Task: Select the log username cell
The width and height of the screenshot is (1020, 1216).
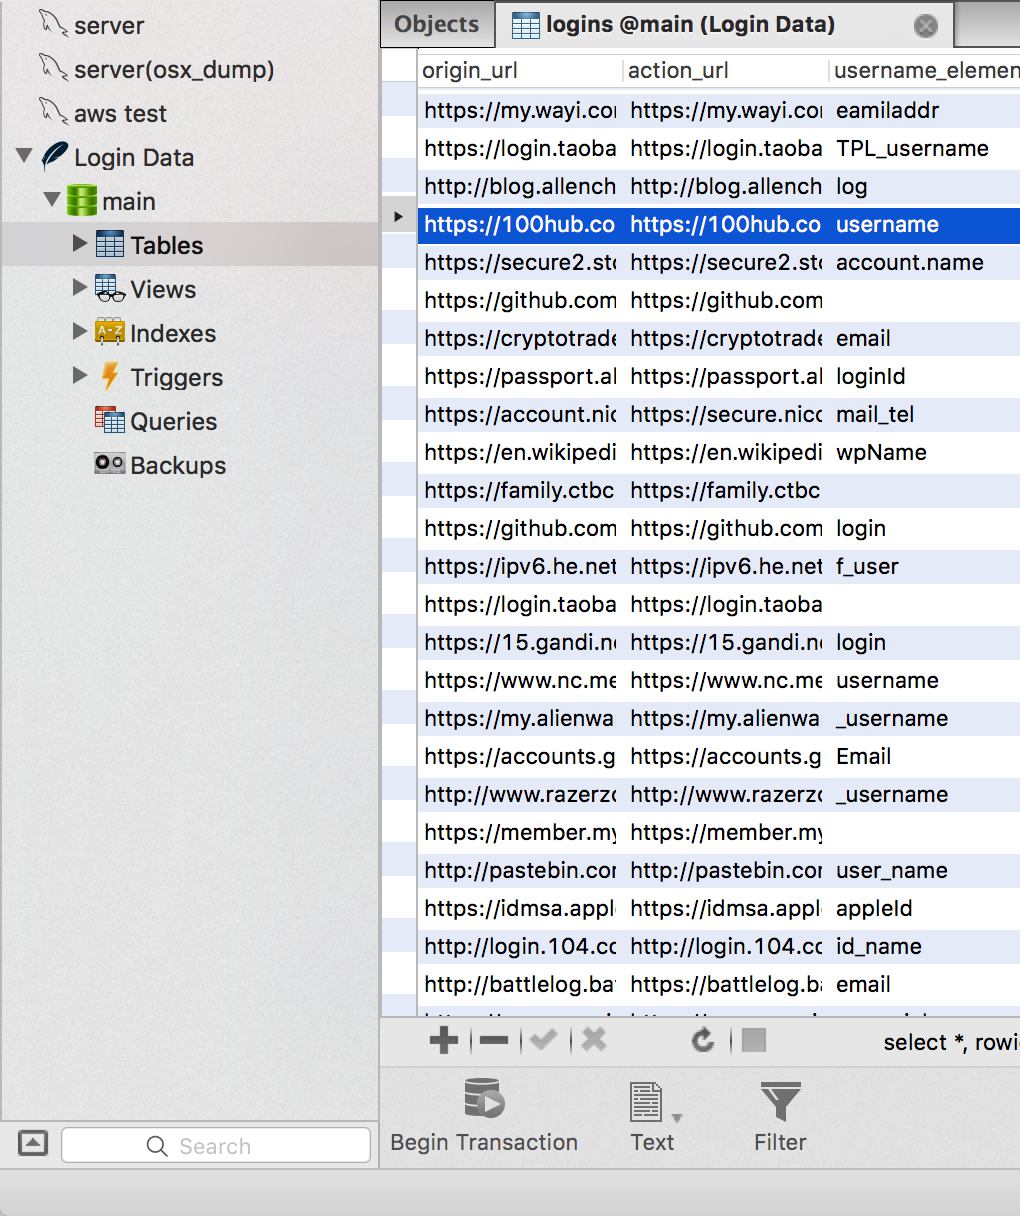Action: pos(925,186)
